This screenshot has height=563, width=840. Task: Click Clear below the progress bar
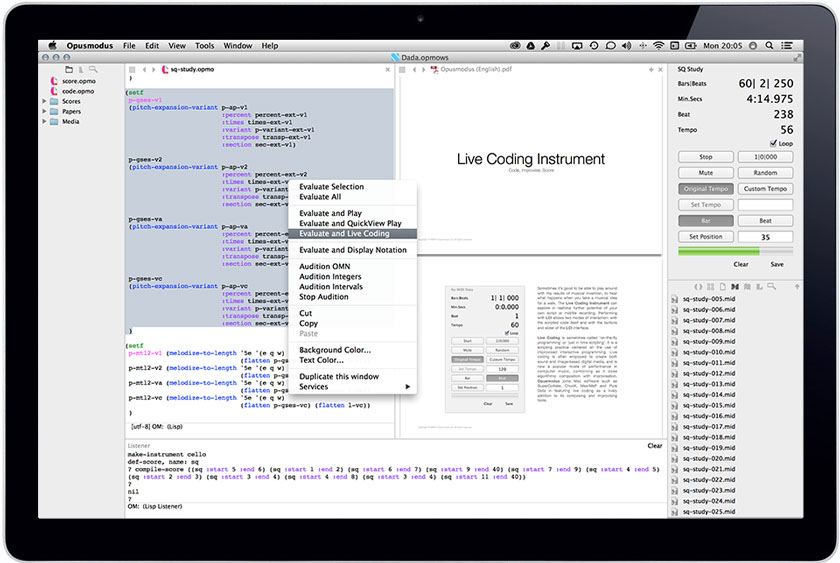741,265
